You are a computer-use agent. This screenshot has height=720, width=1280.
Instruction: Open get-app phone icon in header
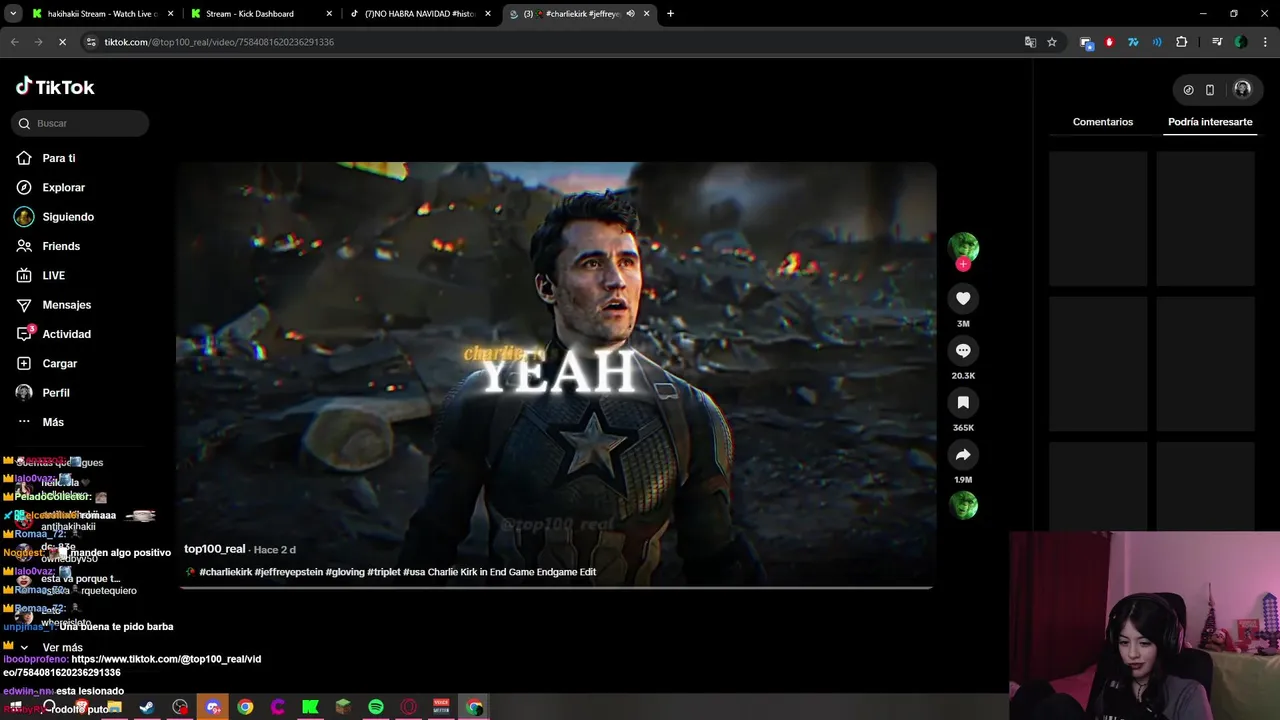pyautogui.click(x=1210, y=90)
